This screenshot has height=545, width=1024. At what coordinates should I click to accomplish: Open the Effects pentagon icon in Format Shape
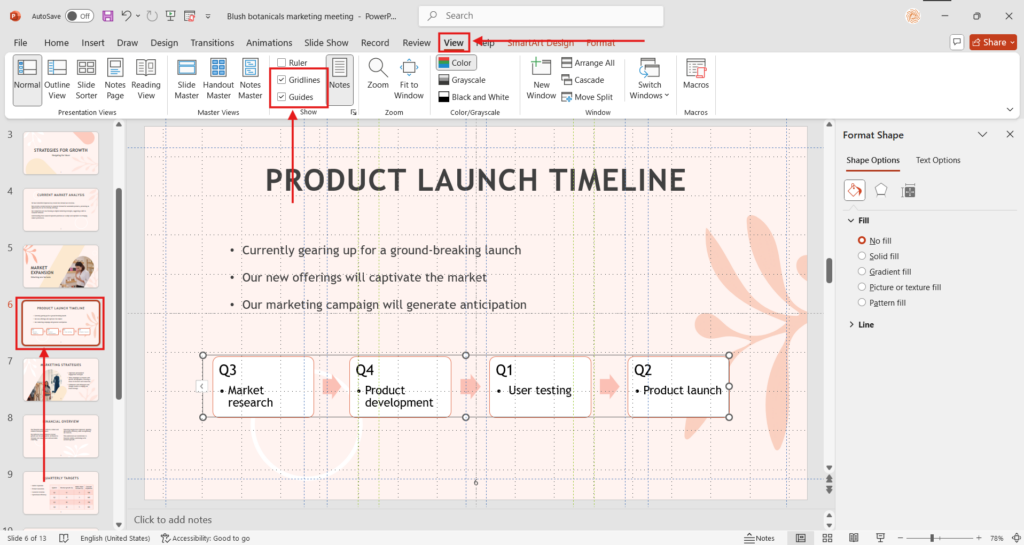click(x=881, y=190)
